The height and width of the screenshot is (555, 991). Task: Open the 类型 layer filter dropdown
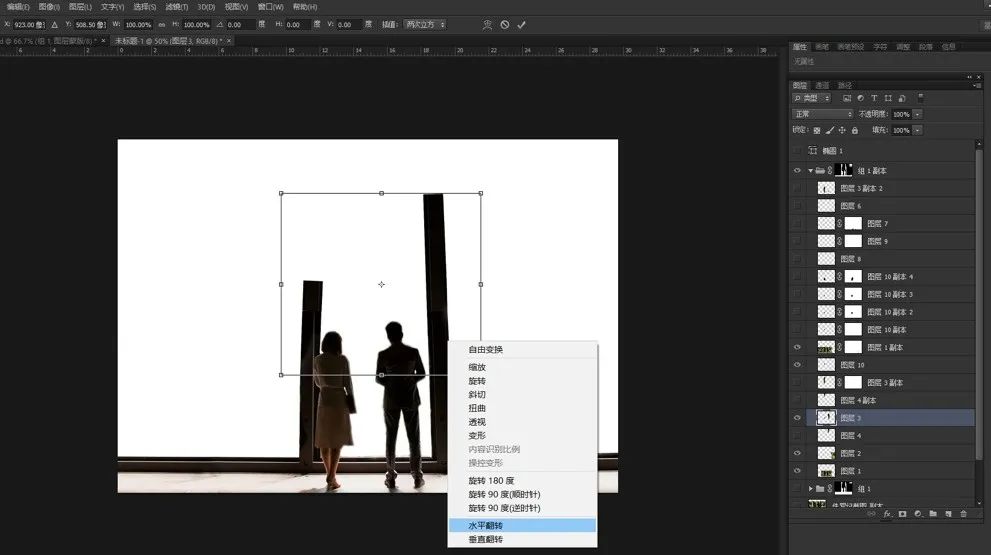[x=812, y=98]
